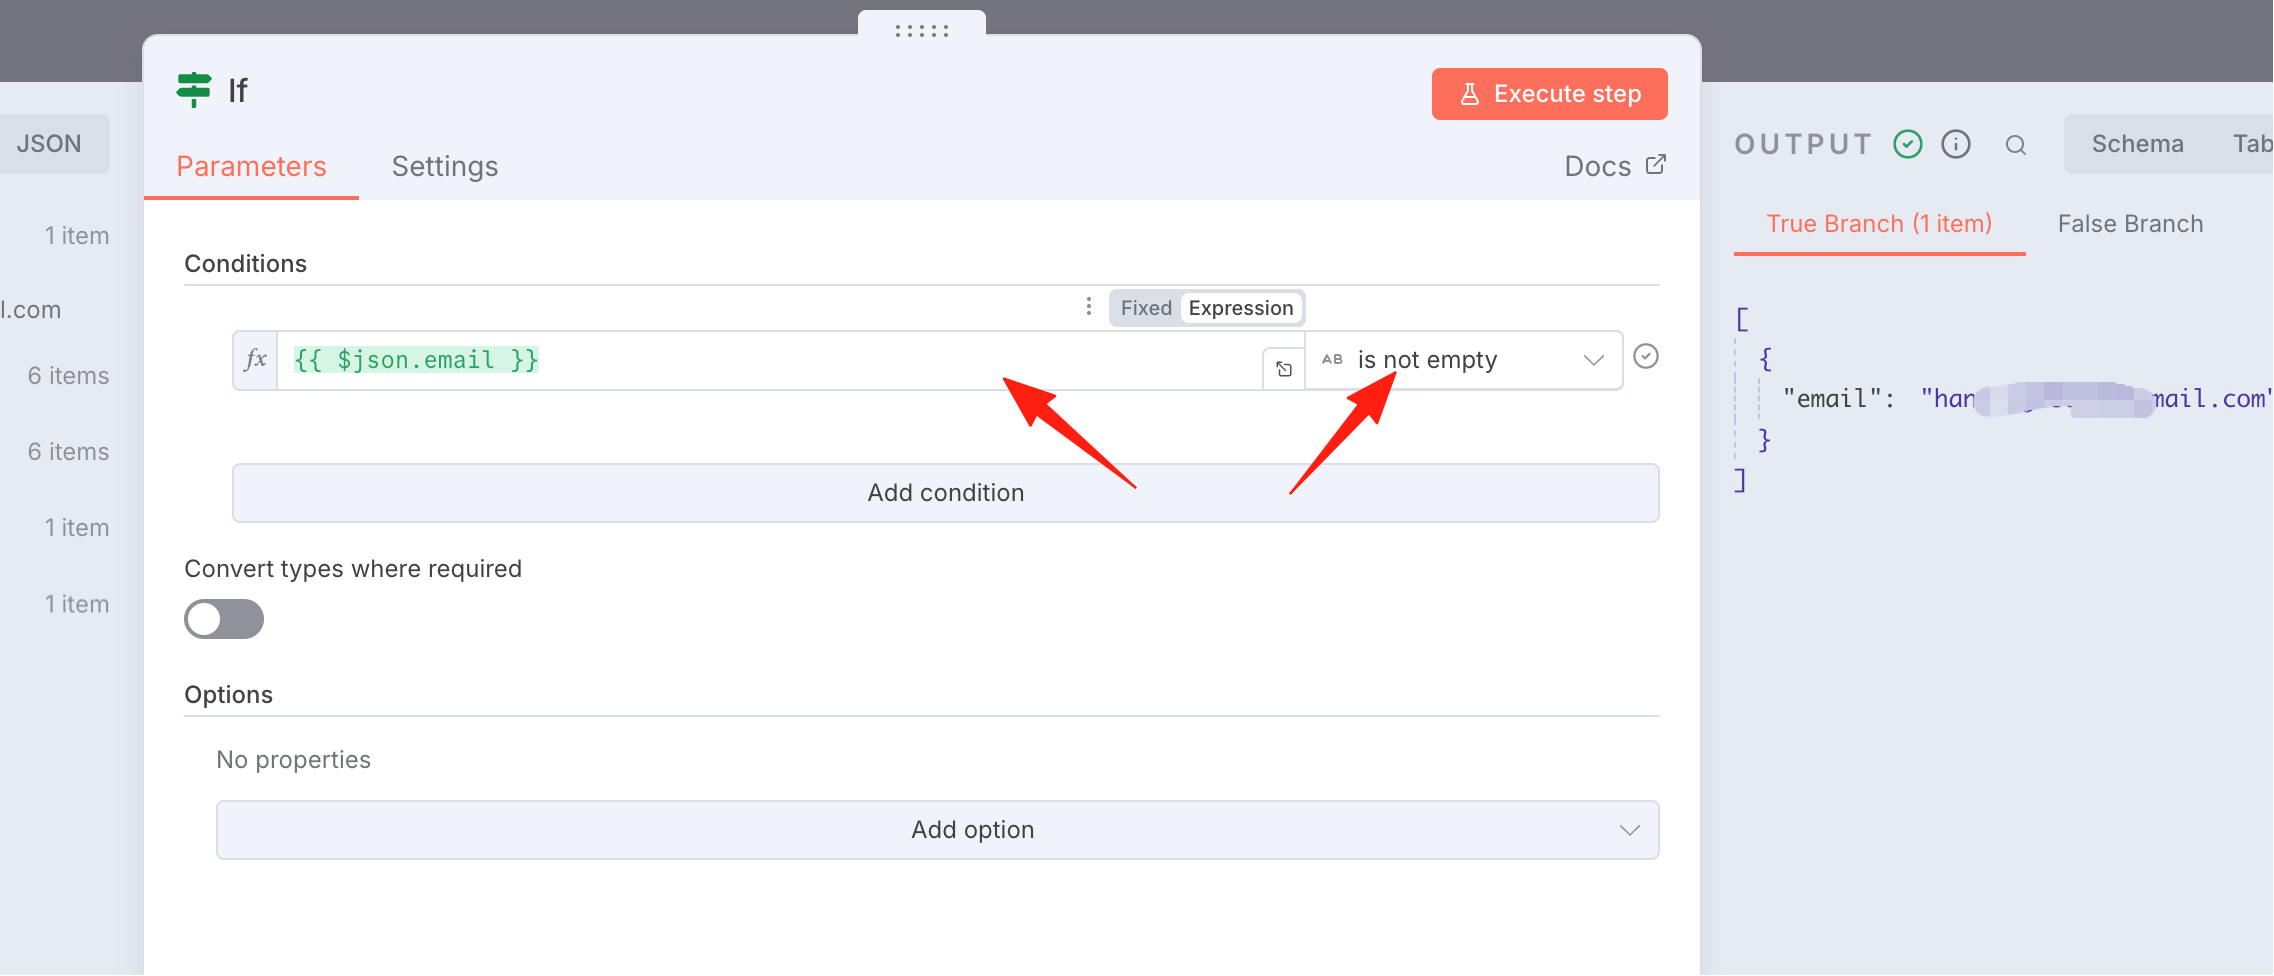The image size is (2274, 976).
Task: Click the condition check circle icon
Action: tap(1646, 356)
